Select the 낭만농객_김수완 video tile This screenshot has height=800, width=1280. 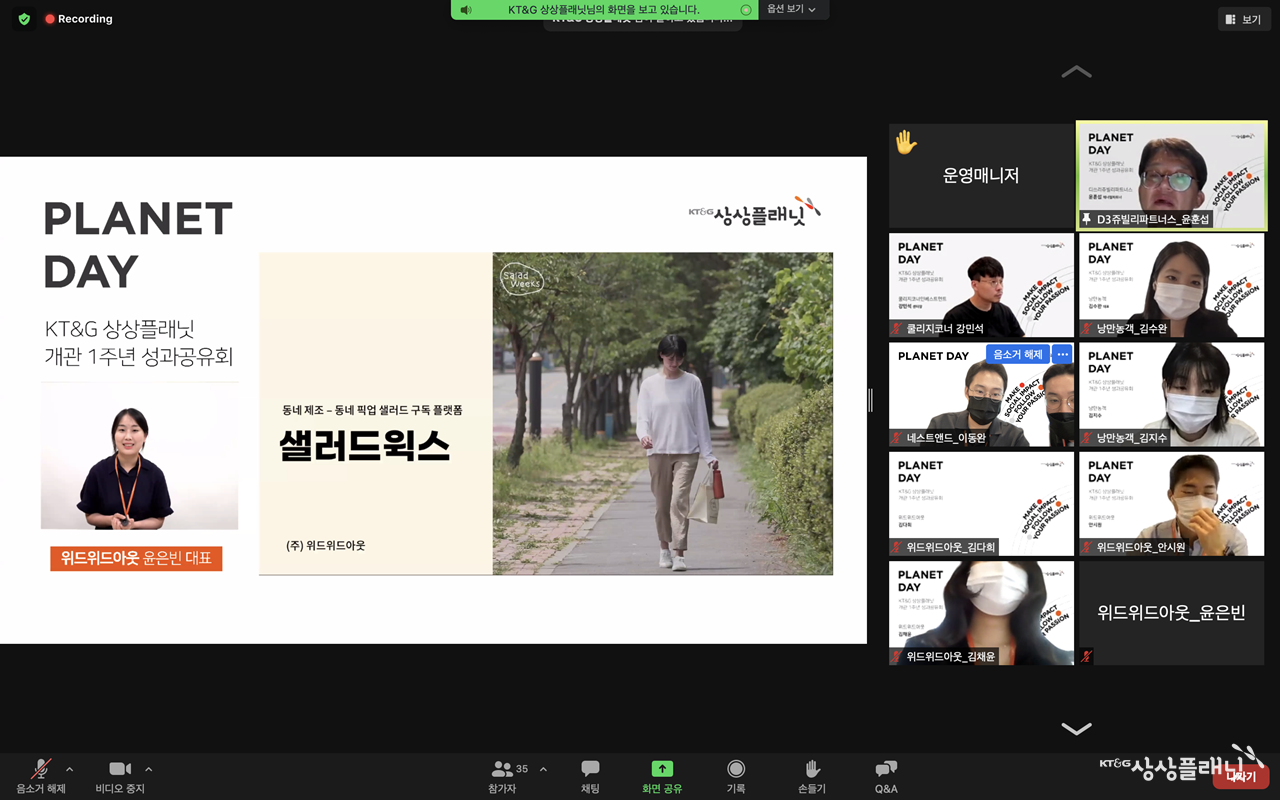click(1172, 285)
